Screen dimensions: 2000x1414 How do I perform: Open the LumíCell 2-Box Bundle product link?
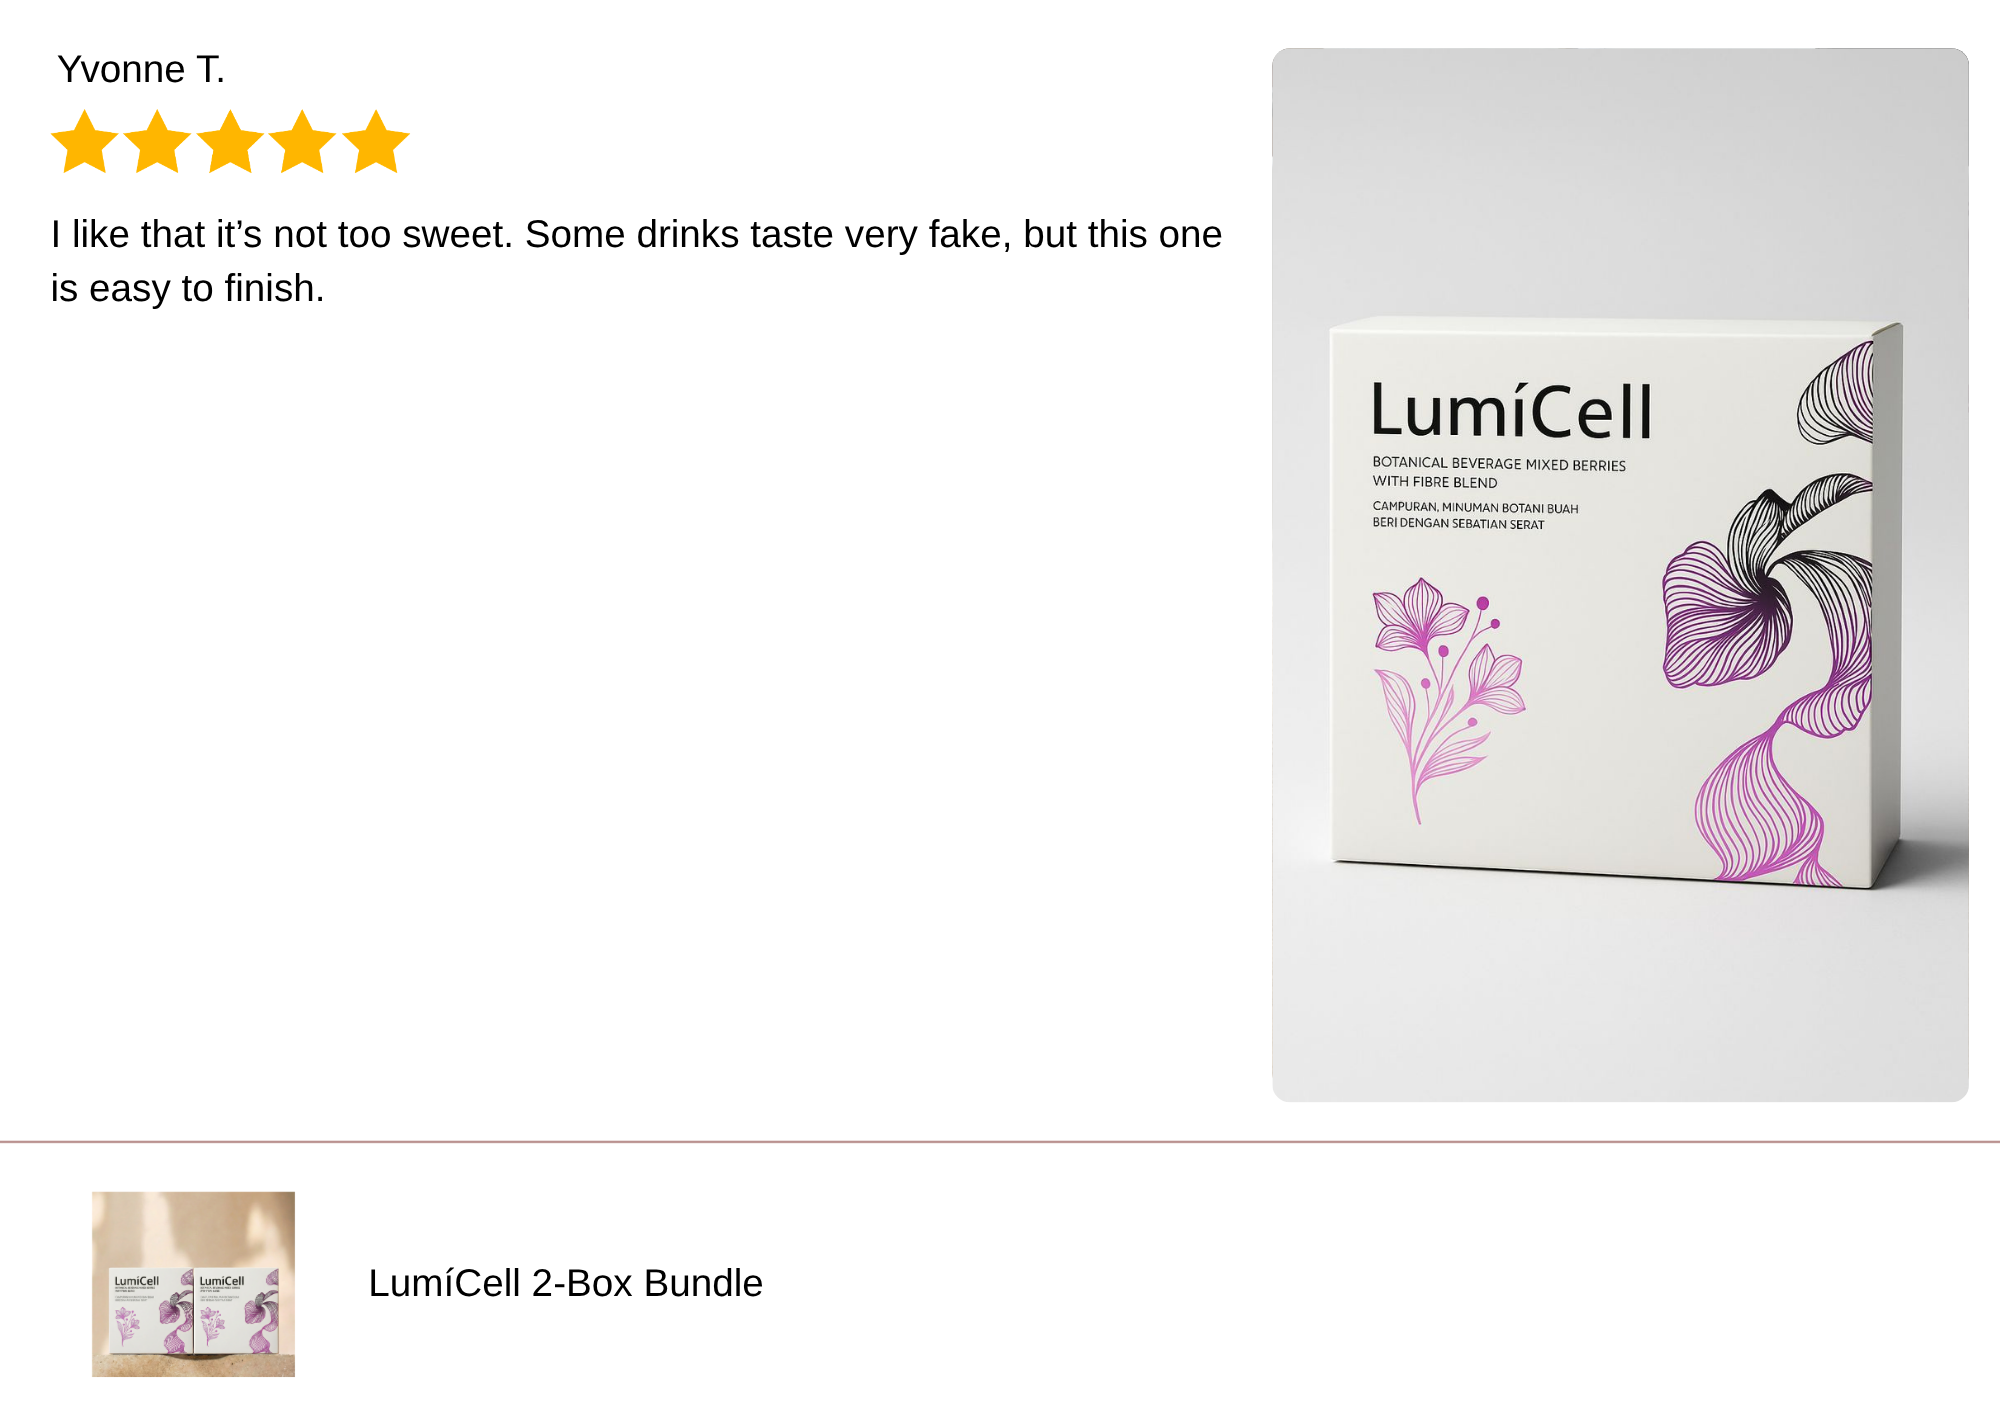click(565, 1283)
